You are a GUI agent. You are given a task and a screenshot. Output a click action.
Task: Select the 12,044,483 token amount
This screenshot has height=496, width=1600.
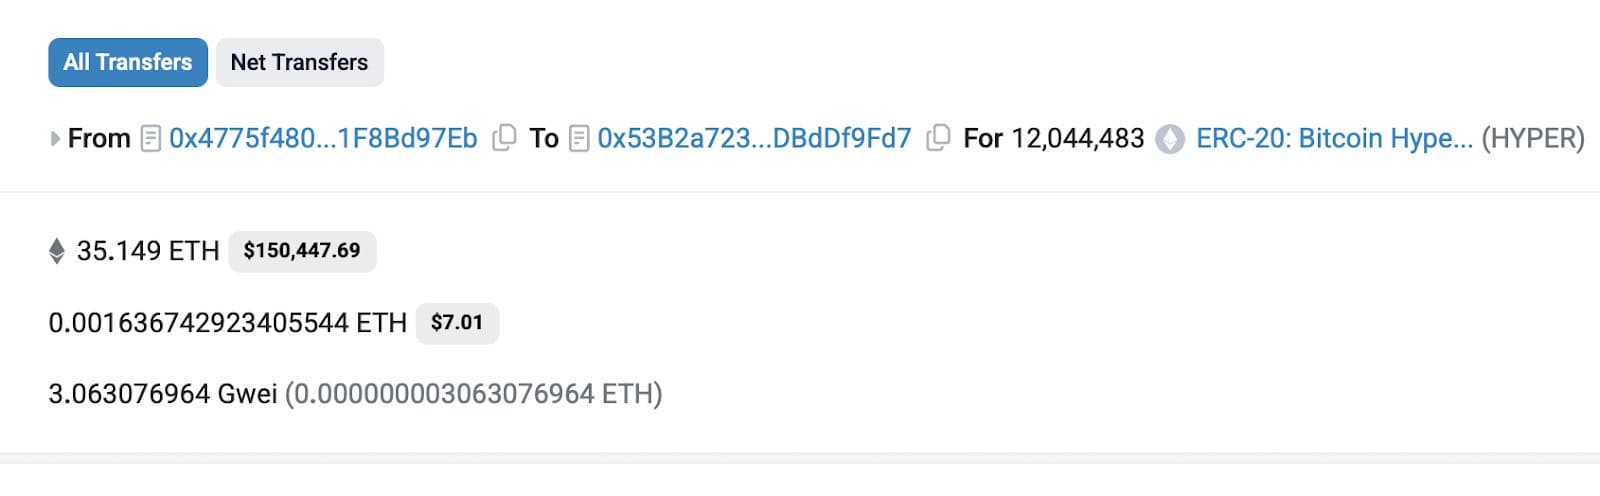1078,138
